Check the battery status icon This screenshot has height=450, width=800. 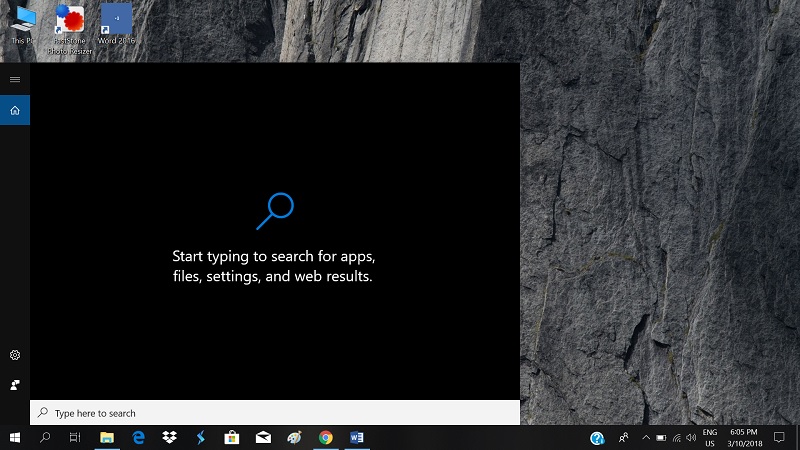click(661, 438)
